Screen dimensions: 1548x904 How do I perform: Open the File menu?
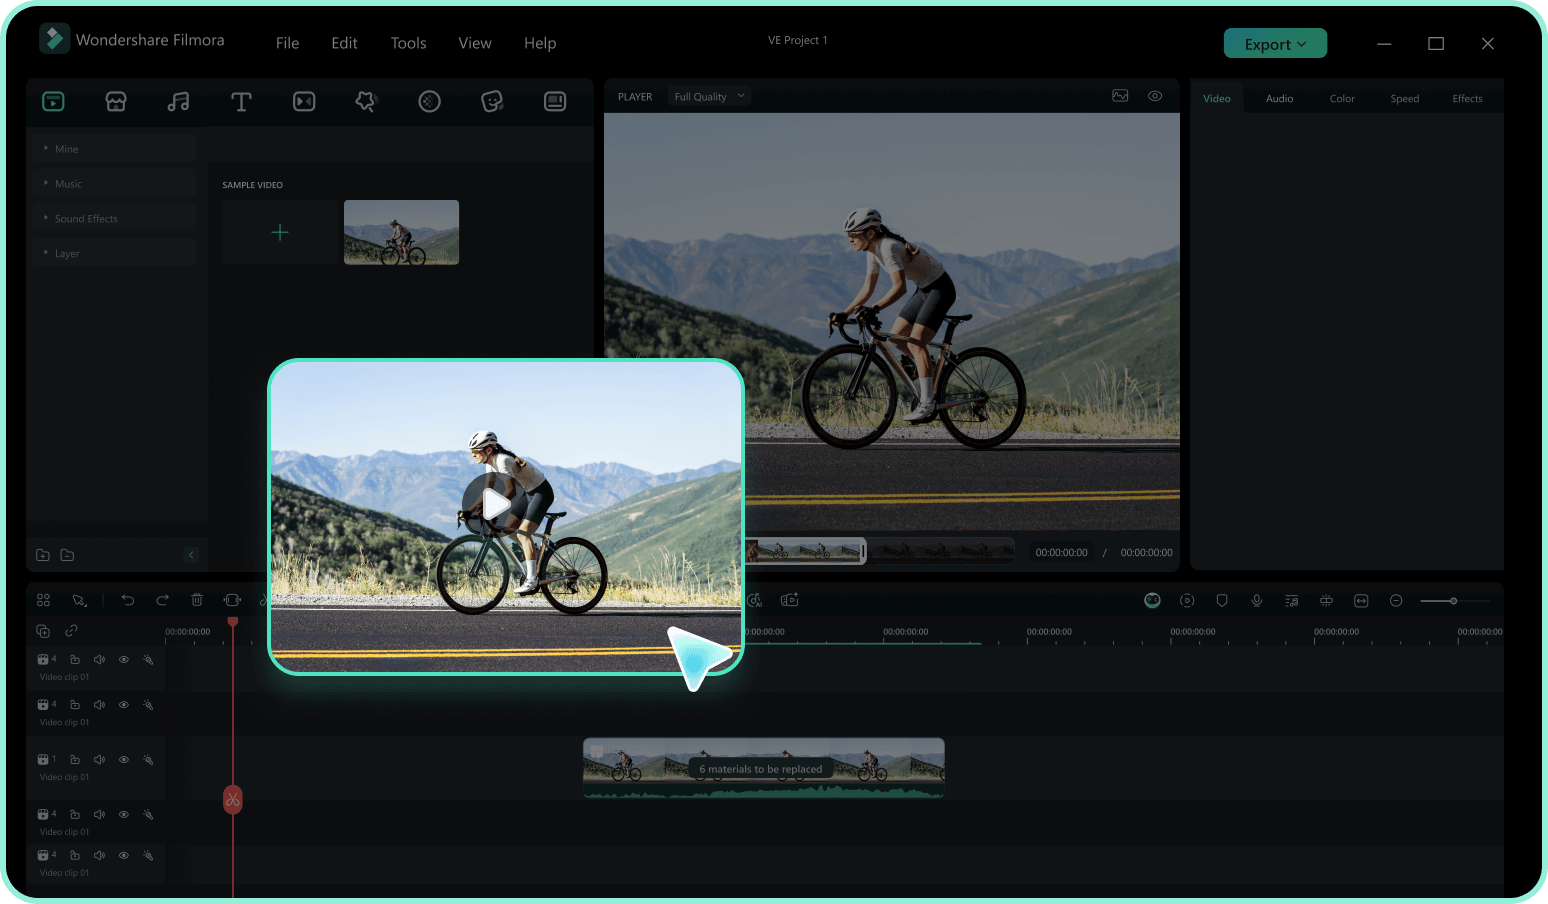287,43
